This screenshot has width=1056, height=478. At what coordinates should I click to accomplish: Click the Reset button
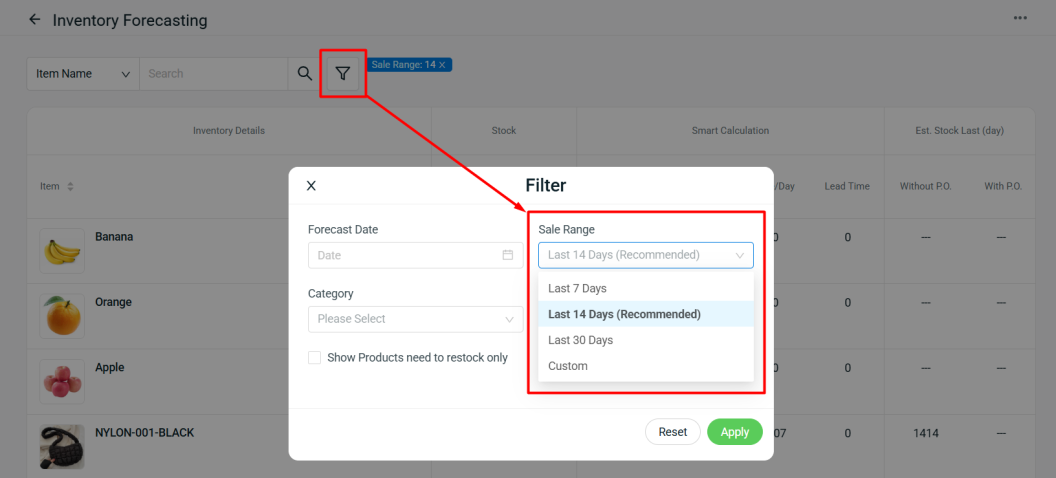tap(672, 432)
